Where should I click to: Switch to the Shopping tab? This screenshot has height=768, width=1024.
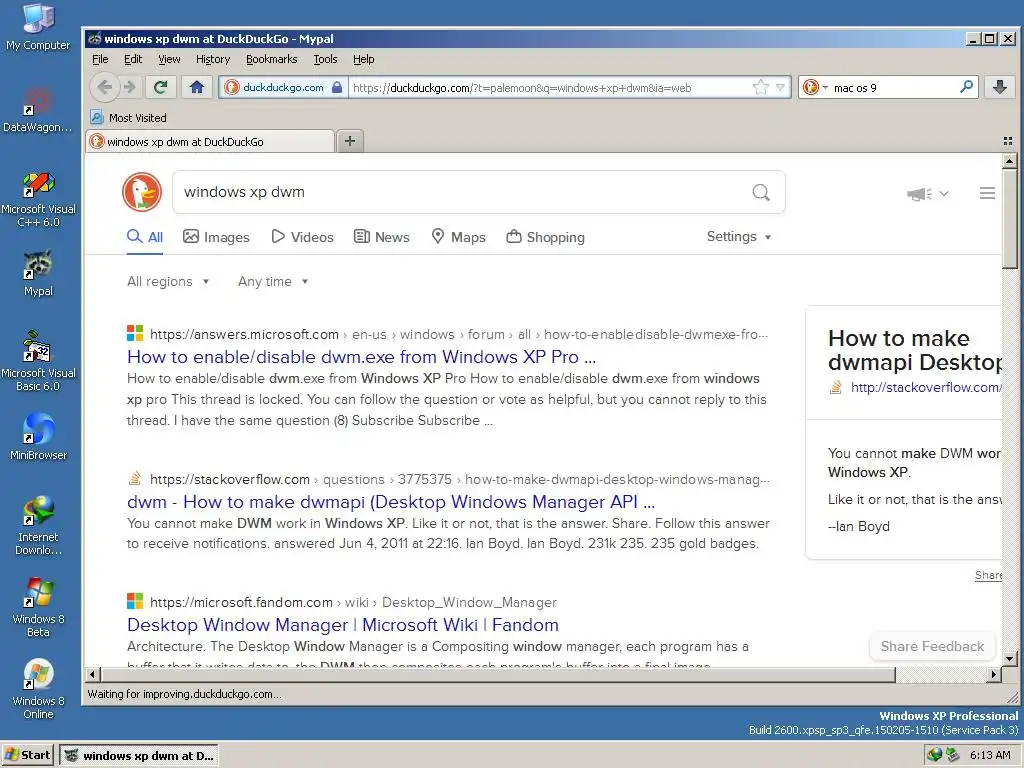(x=545, y=237)
